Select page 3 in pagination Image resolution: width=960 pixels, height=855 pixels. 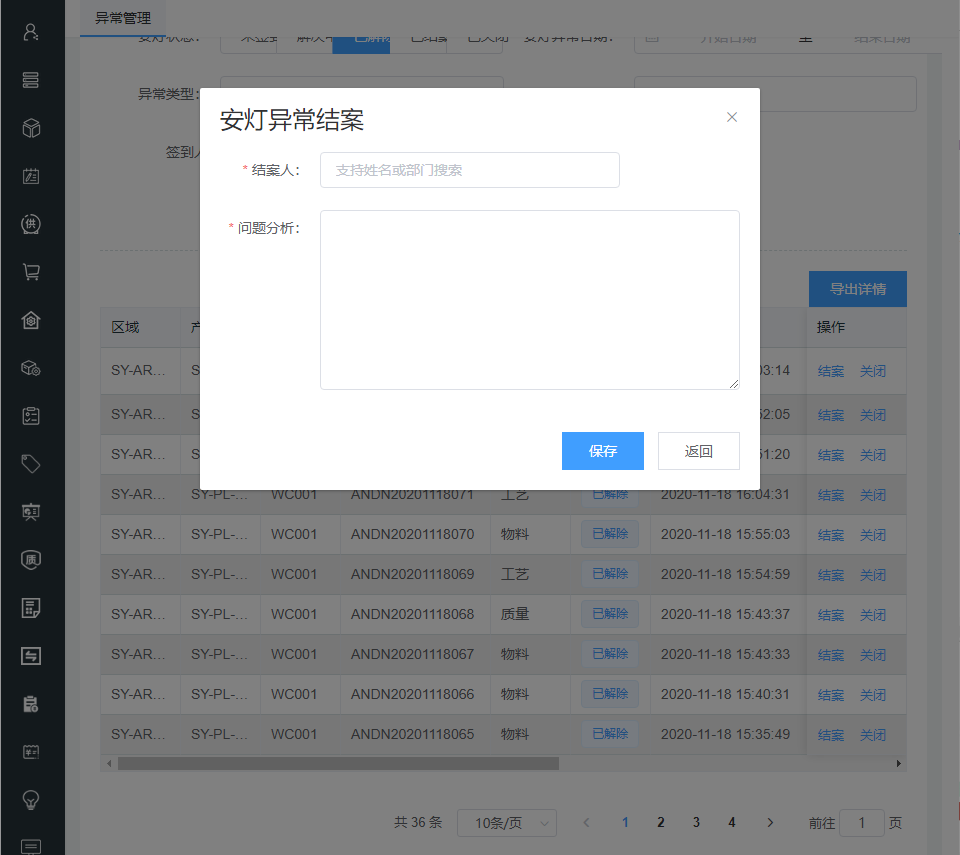click(x=696, y=822)
